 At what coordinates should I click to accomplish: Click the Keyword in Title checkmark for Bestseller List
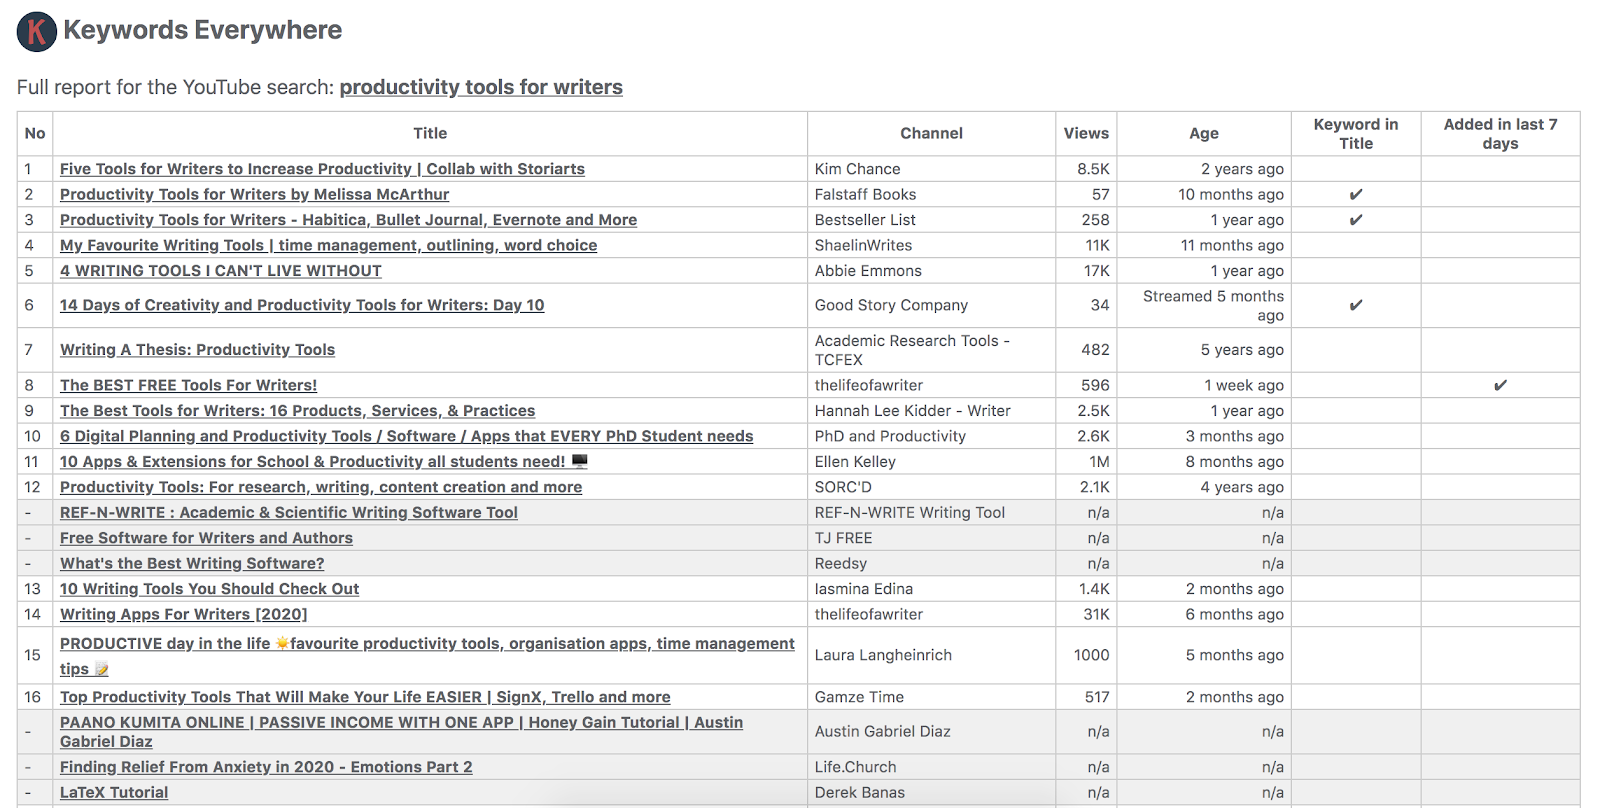click(x=1356, y=220)
